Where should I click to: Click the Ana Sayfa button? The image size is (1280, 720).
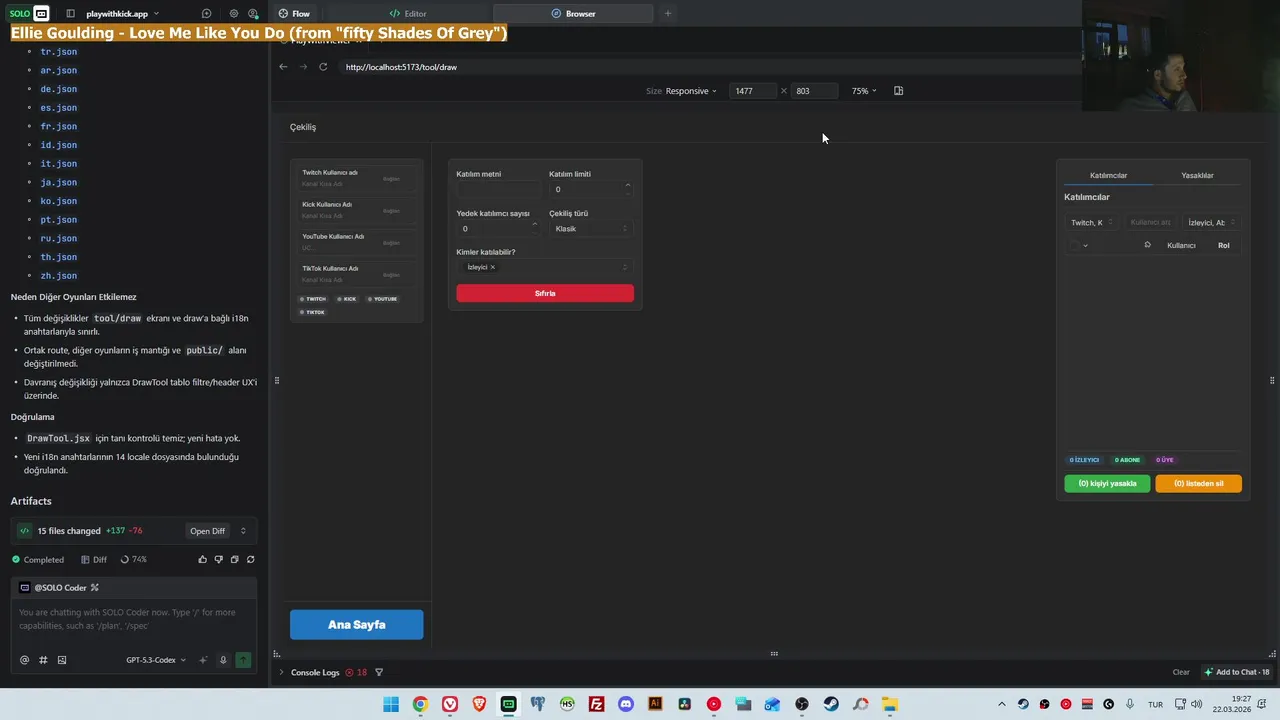356,624
